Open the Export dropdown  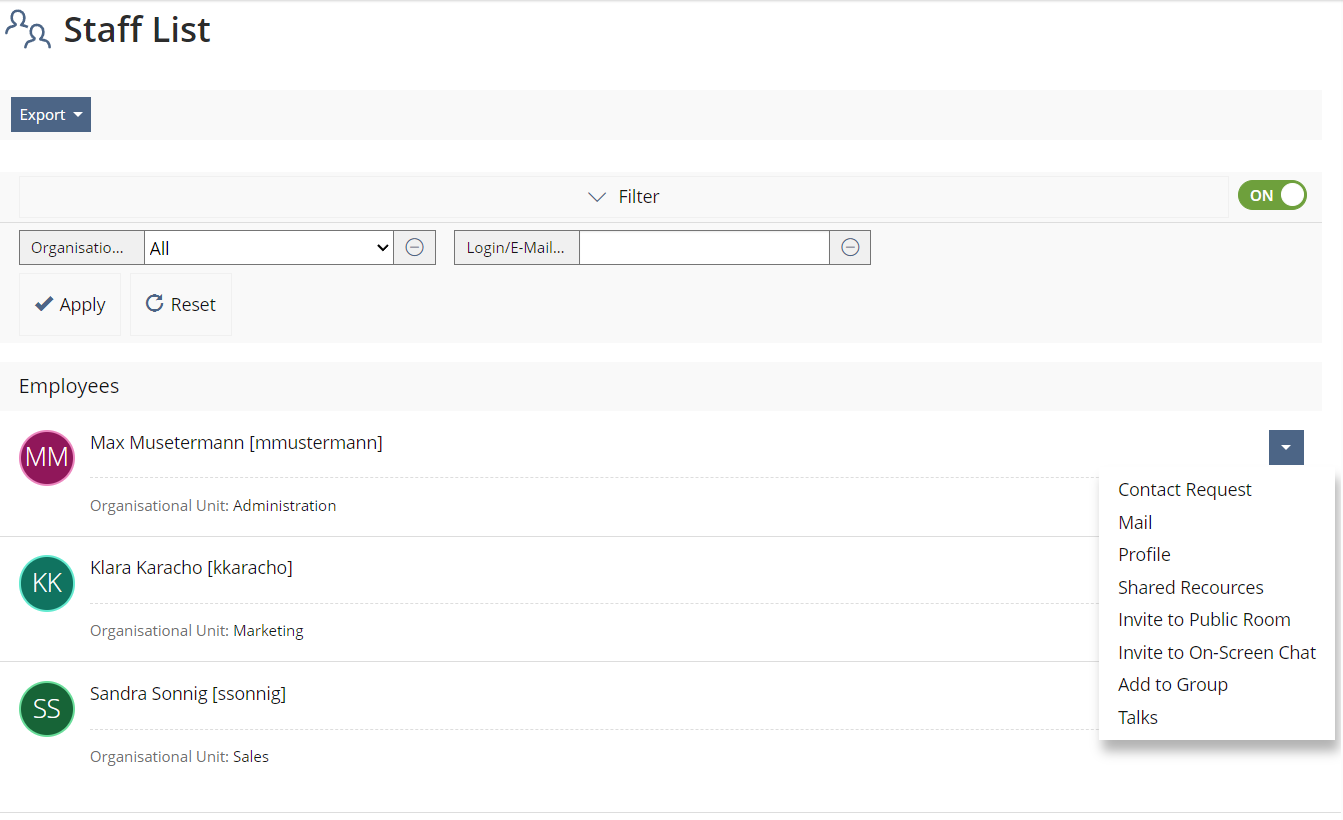(51, 115)
